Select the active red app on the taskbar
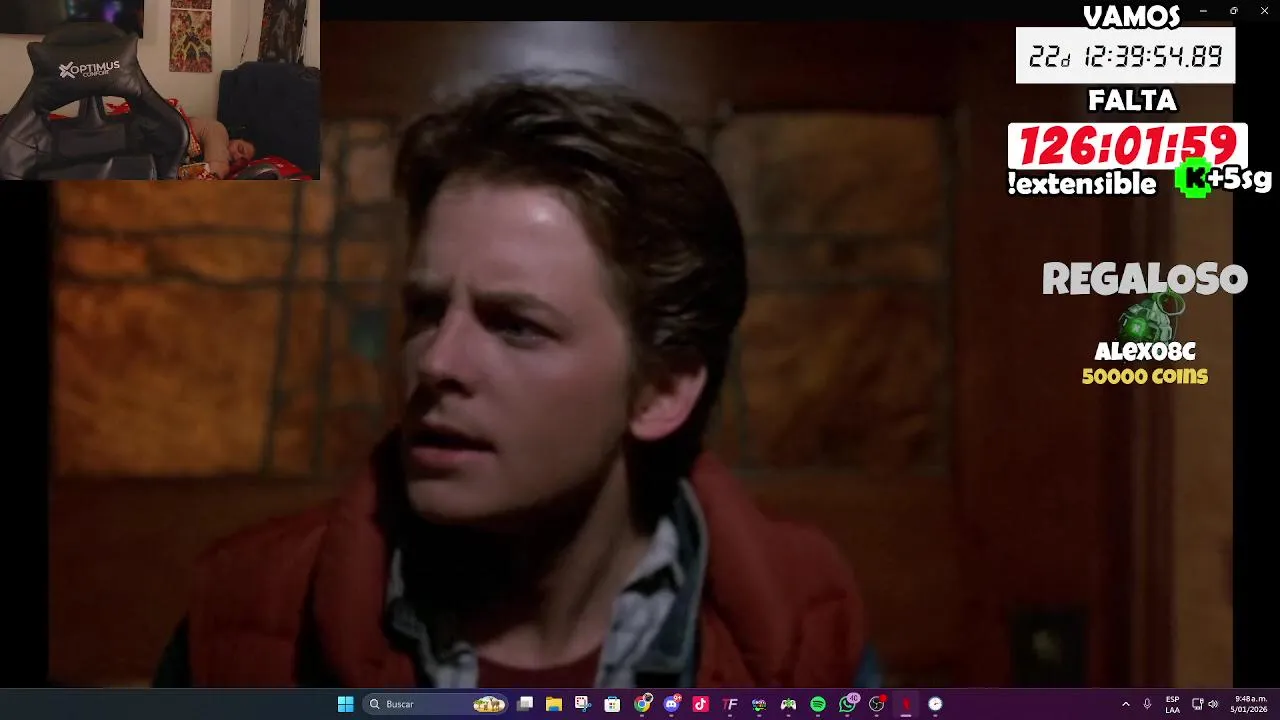The height and width of the screenshot is (720, 1280). tap(906, 704)
